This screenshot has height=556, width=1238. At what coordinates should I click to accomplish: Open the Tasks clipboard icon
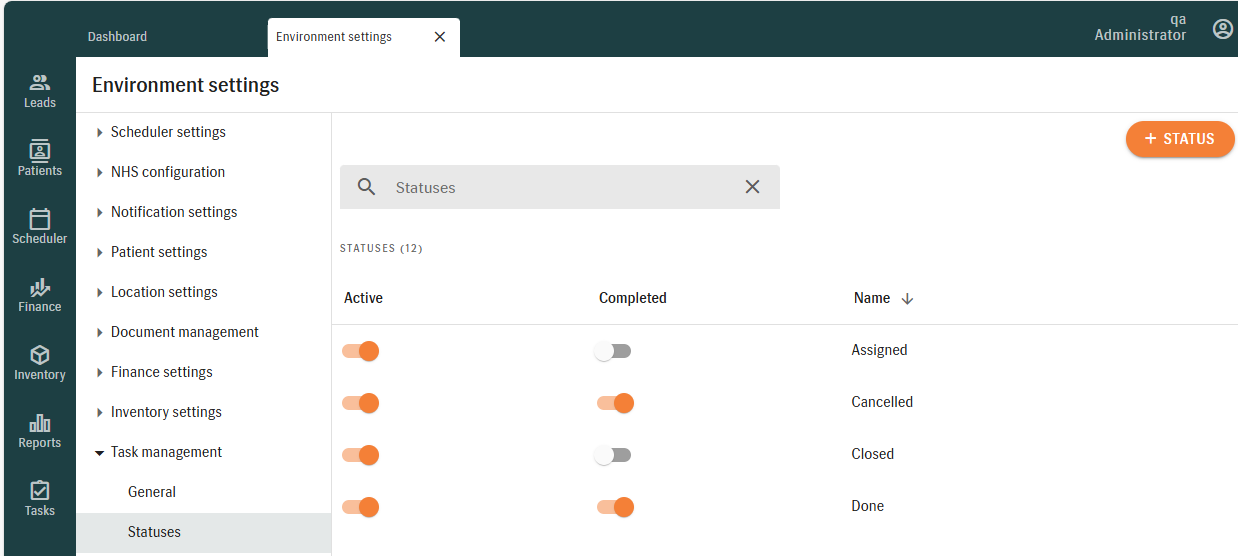40,492
